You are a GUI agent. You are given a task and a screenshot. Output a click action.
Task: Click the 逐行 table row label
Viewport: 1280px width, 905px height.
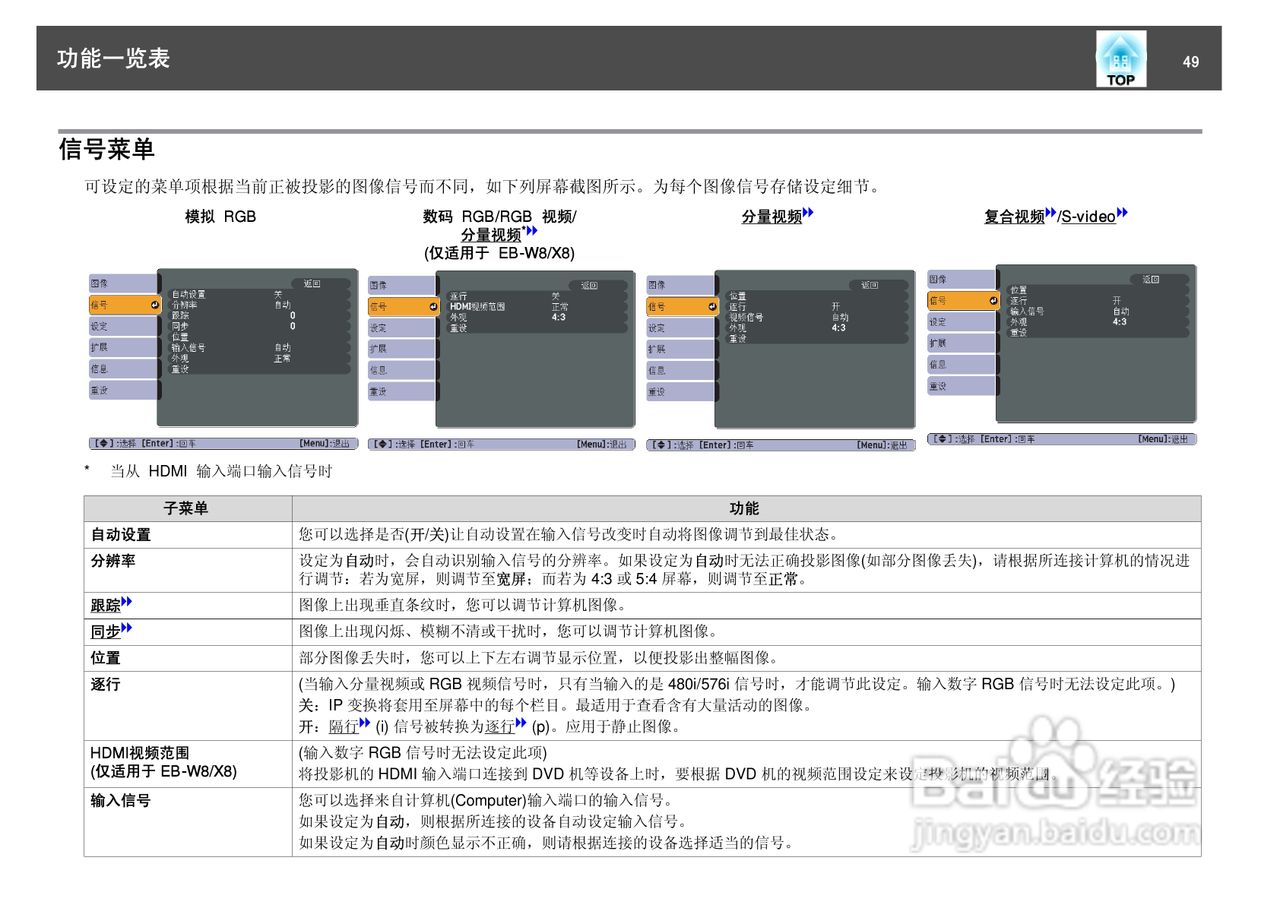(x=106, y=684)
